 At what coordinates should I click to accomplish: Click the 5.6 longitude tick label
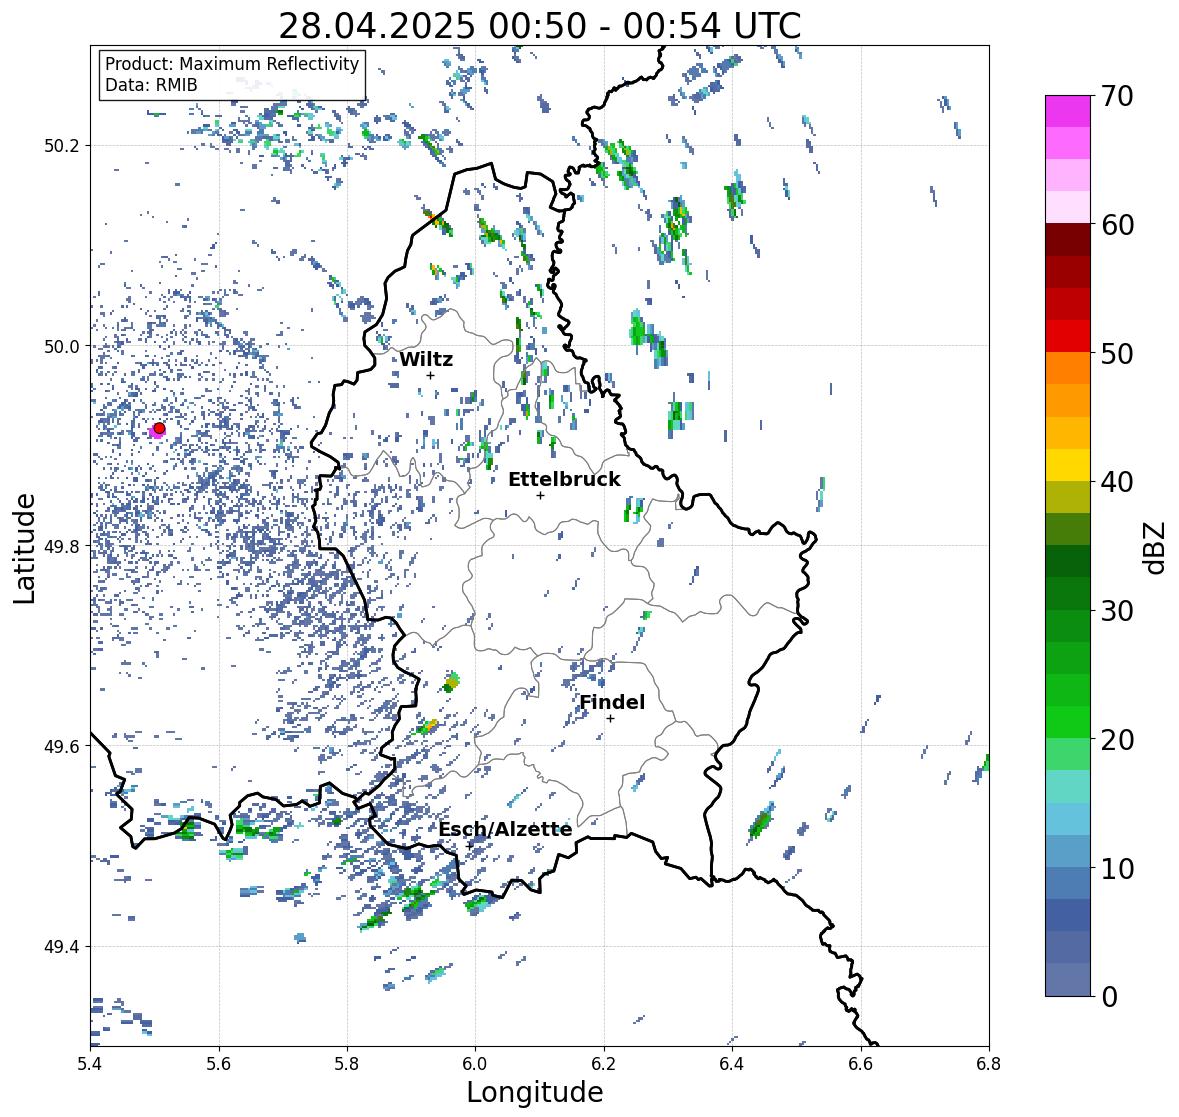[x=219, y=1063]
